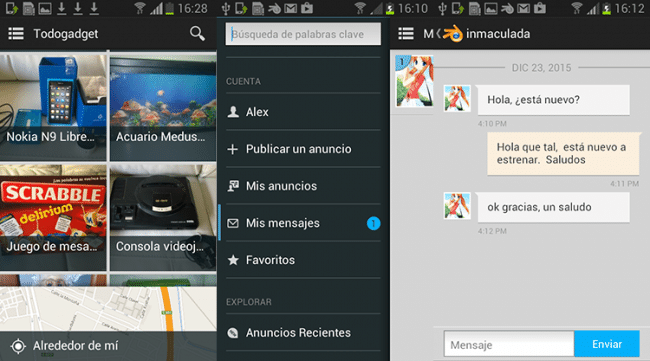The height and width of the screenshot is (361, 650).
Task: Open the hamburger menu next to Todogadget
Action: (x=16, y=34)
